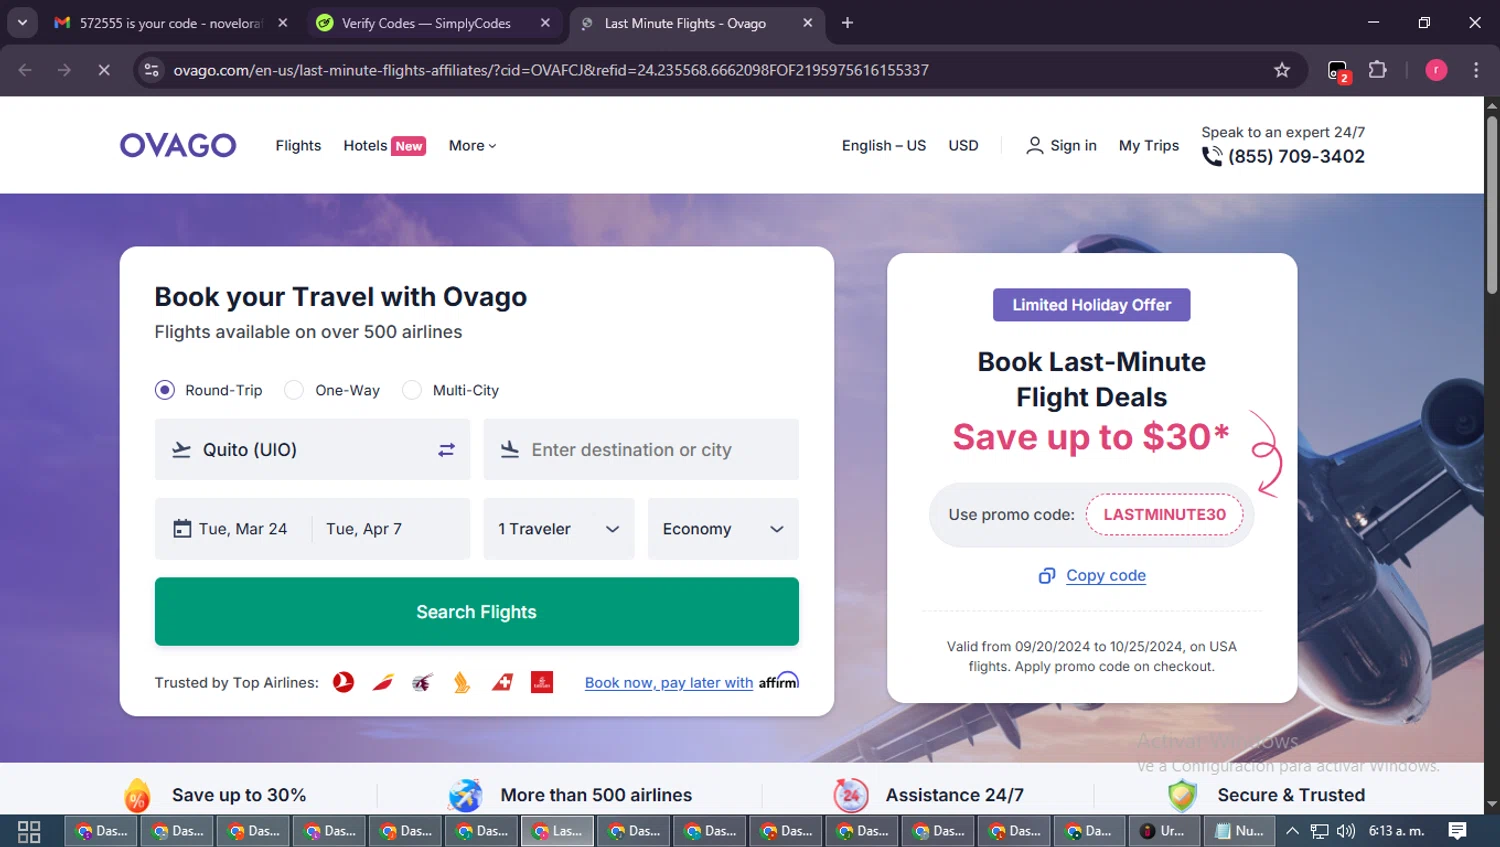Click the volume speaker tray icon
The height and width of the screenshot is (847, 1500).
[1346, 831]
